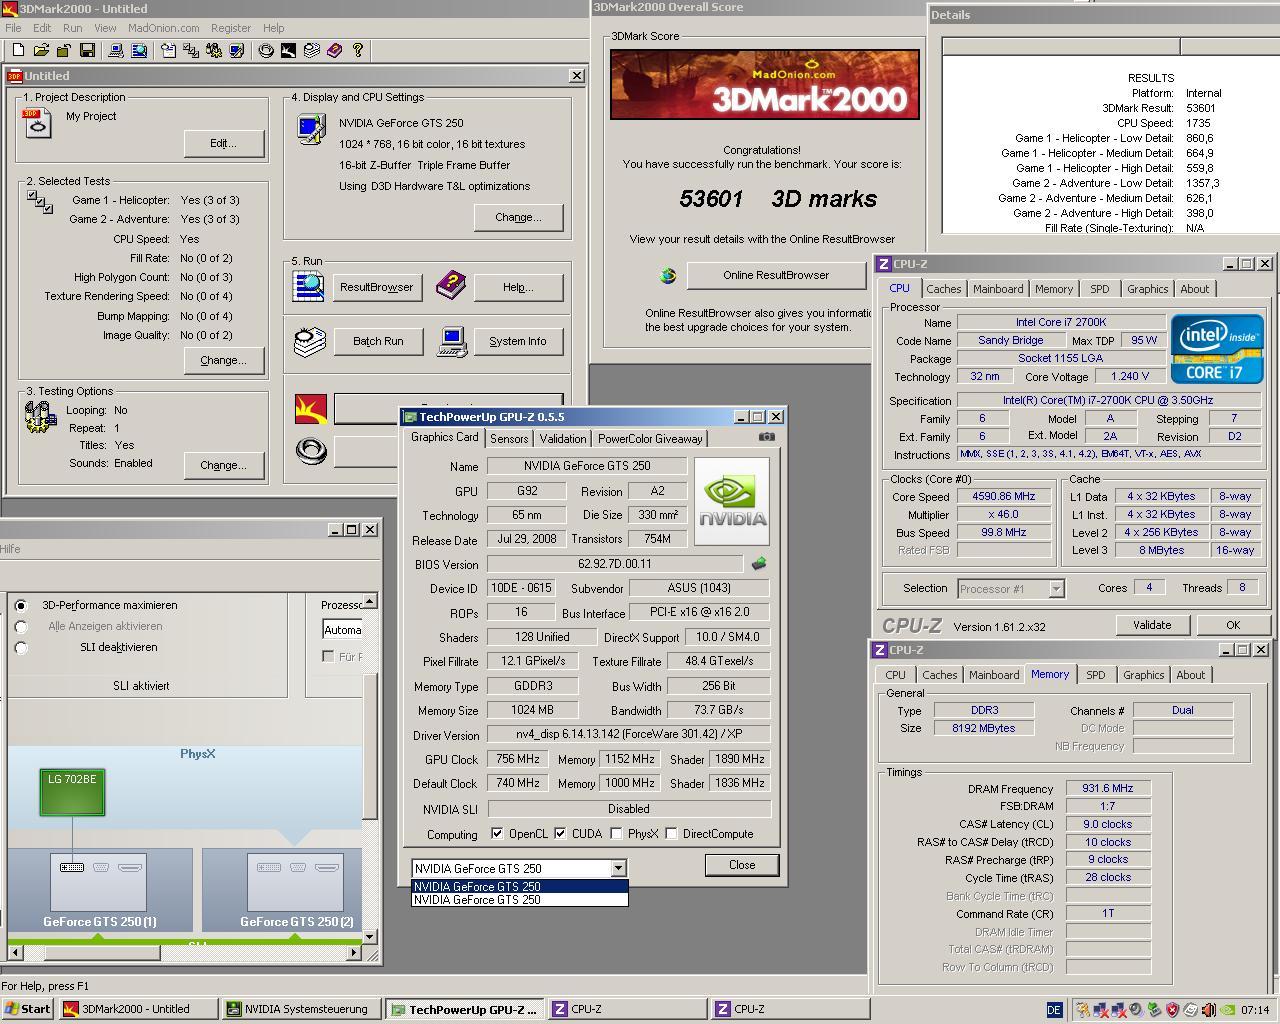
Task: Open the MadOnion.com menu
Action: point(163,28)
